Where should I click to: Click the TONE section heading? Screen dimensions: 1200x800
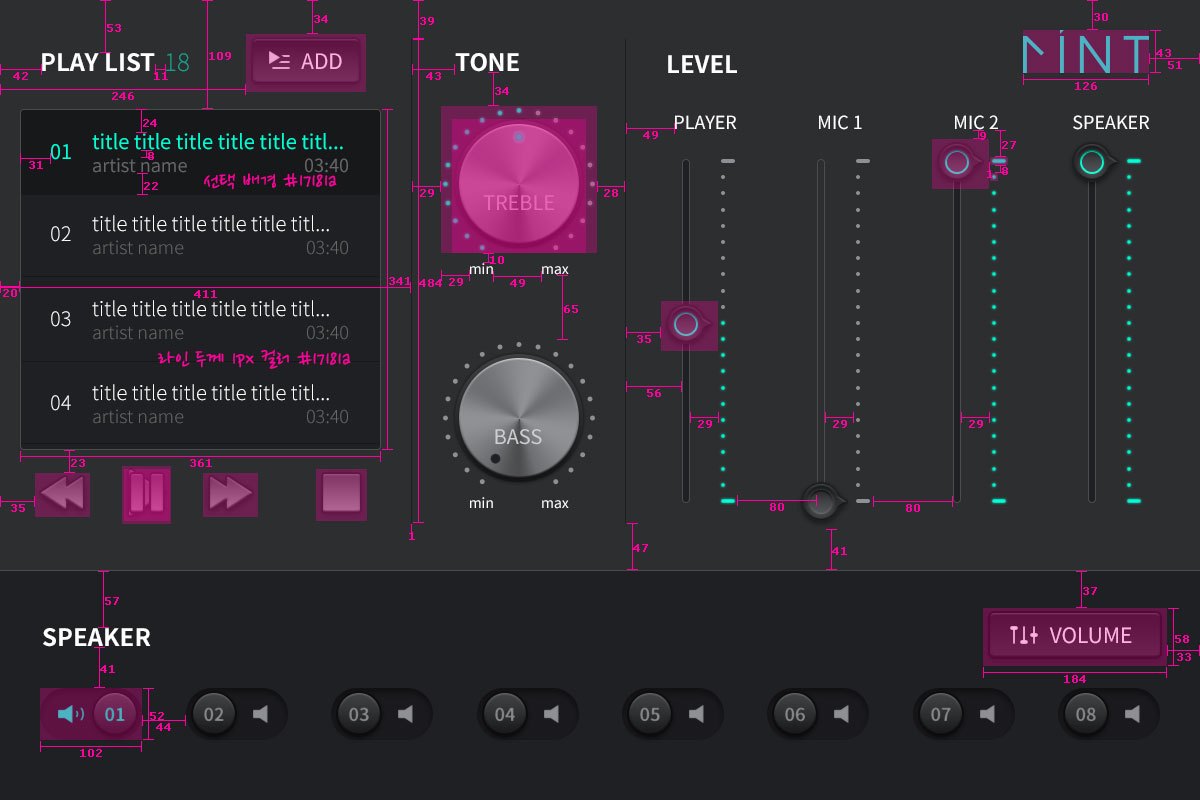[487, 63]
